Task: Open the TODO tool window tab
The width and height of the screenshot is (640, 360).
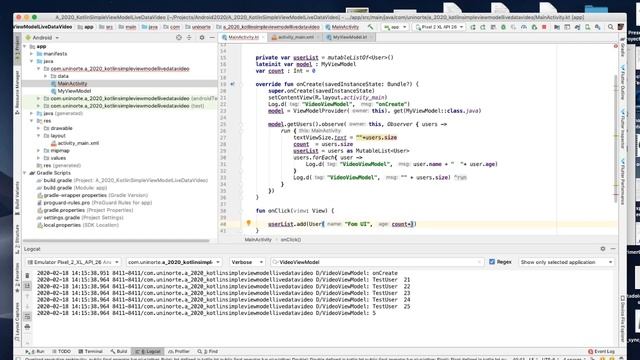Action: click(61, 351)
